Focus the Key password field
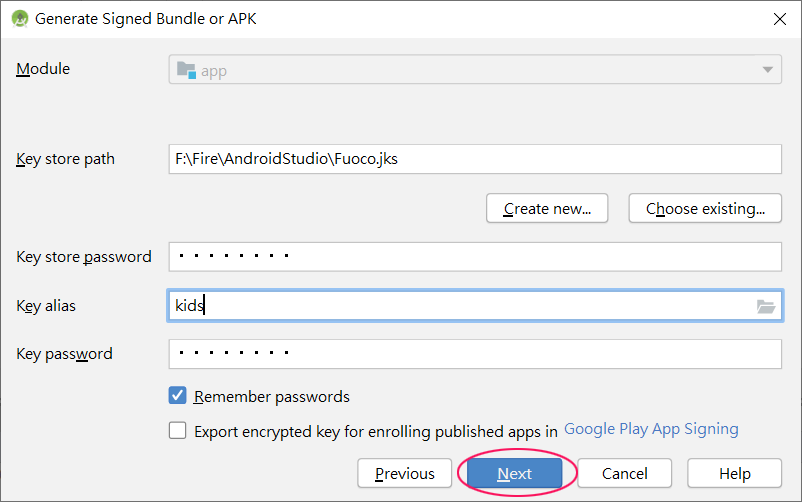Image resolution: width=802 pixels, height=502 pixels. pyautogui.click(x=475, y=354)
